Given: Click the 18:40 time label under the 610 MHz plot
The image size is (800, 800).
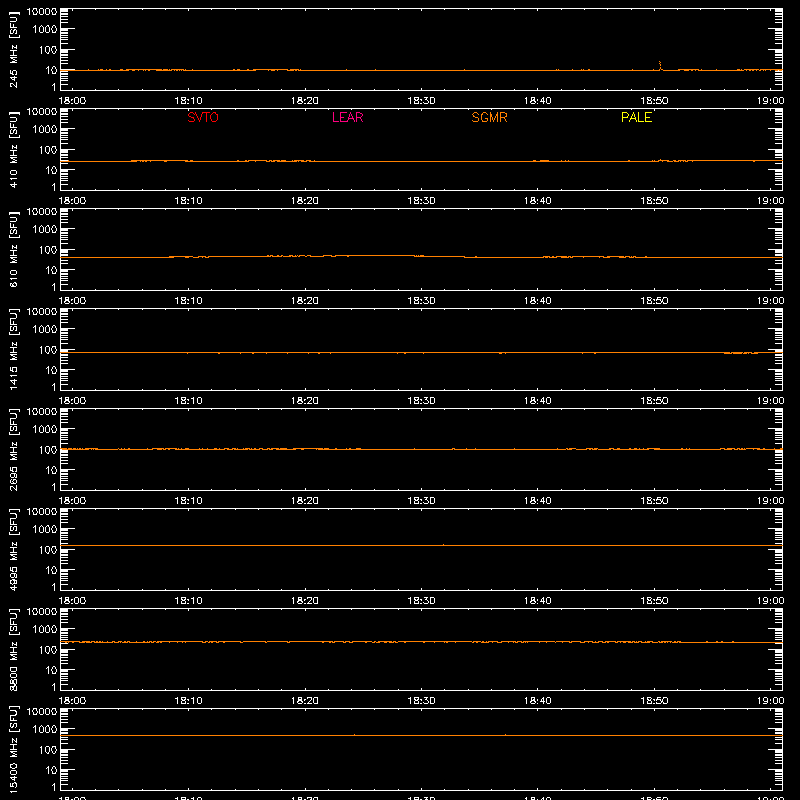Looking at the screenshot, I should (538, 301).
